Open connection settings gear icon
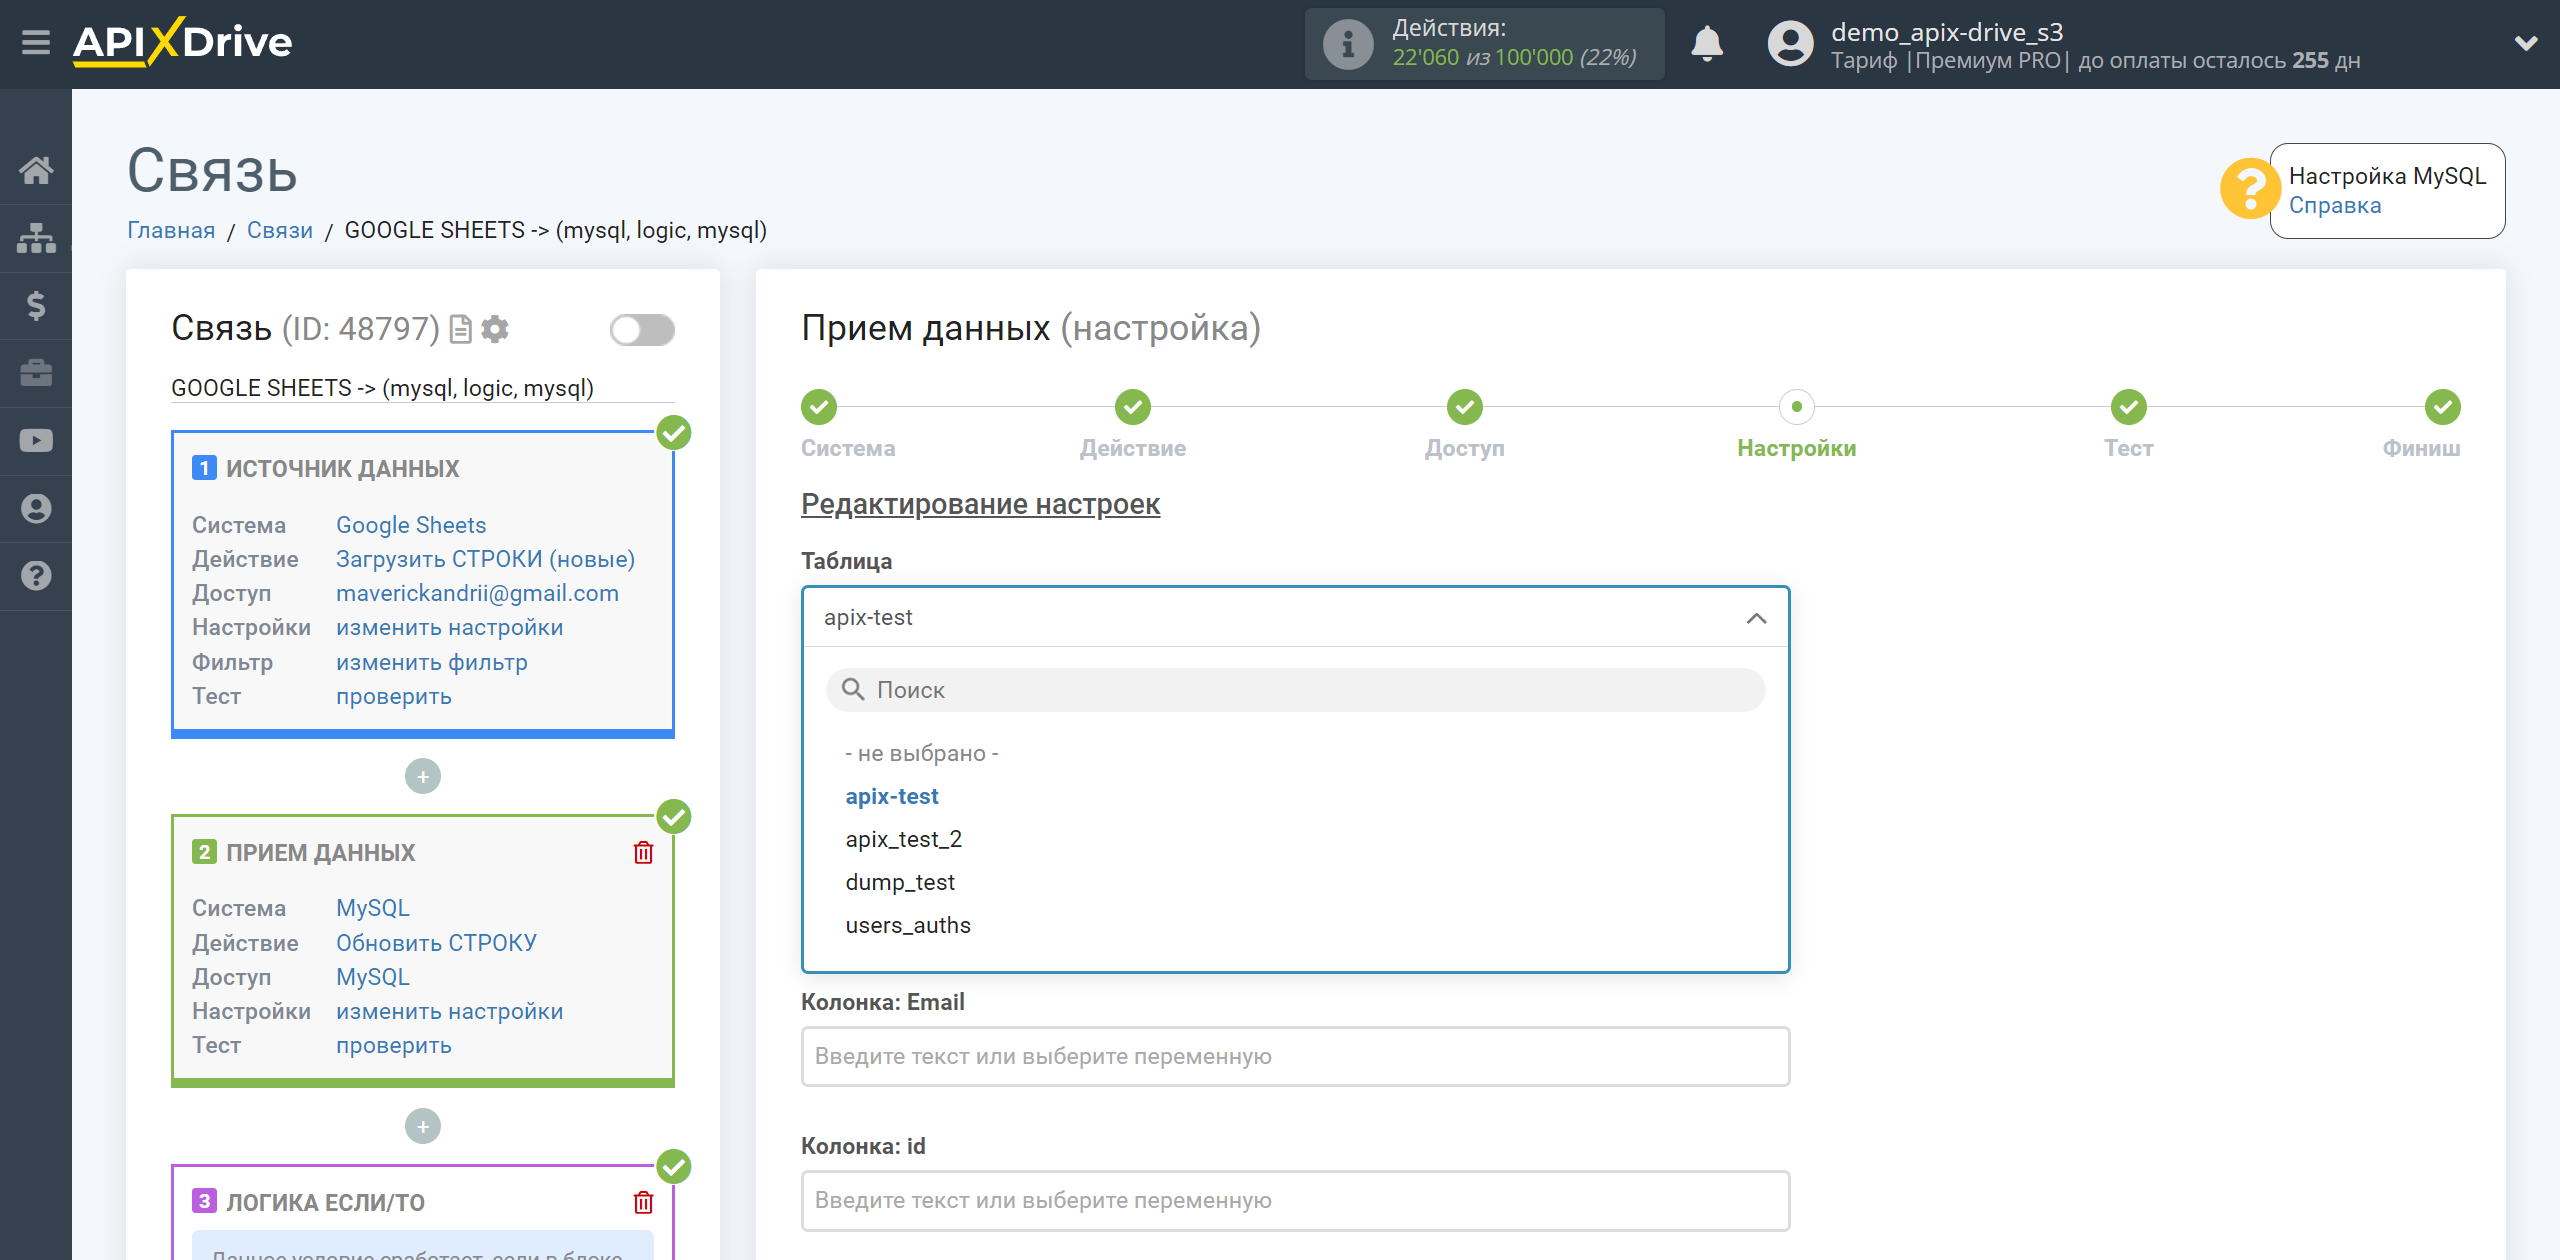 coord(495,329)
